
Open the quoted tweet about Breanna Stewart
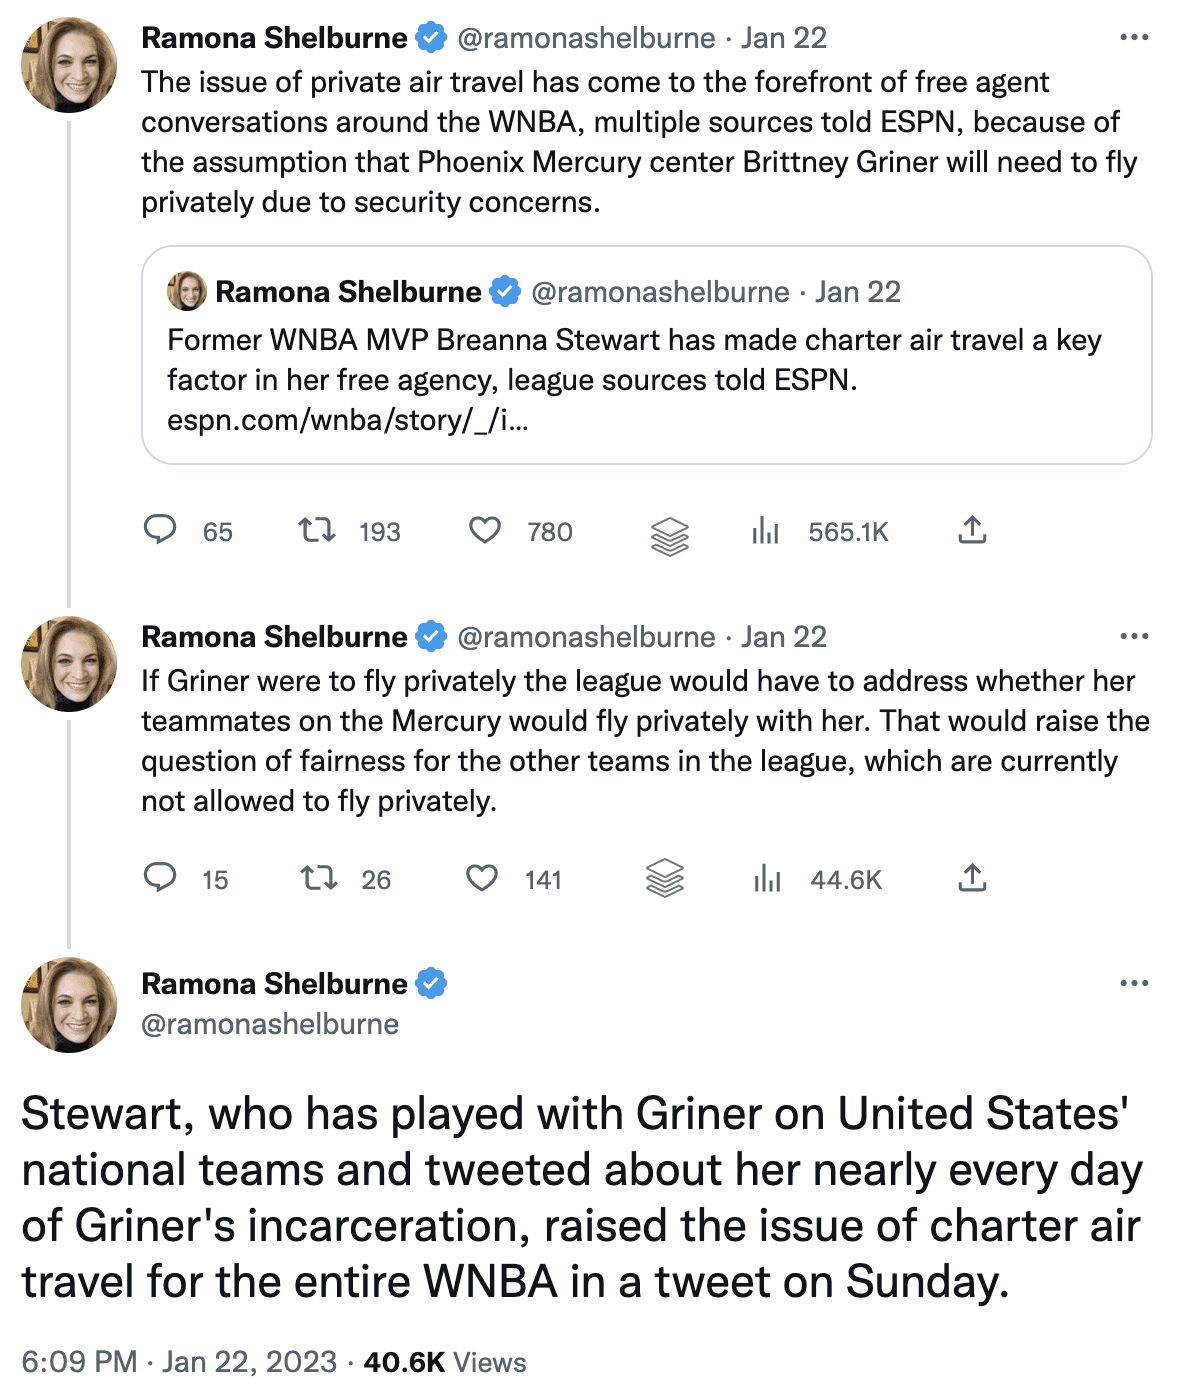point(646,355)
